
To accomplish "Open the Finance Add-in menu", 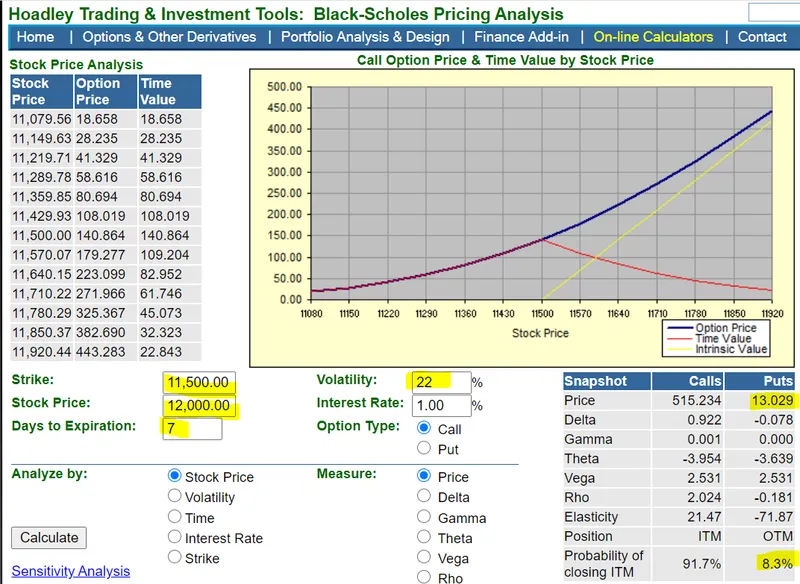I will coord(521,37).
